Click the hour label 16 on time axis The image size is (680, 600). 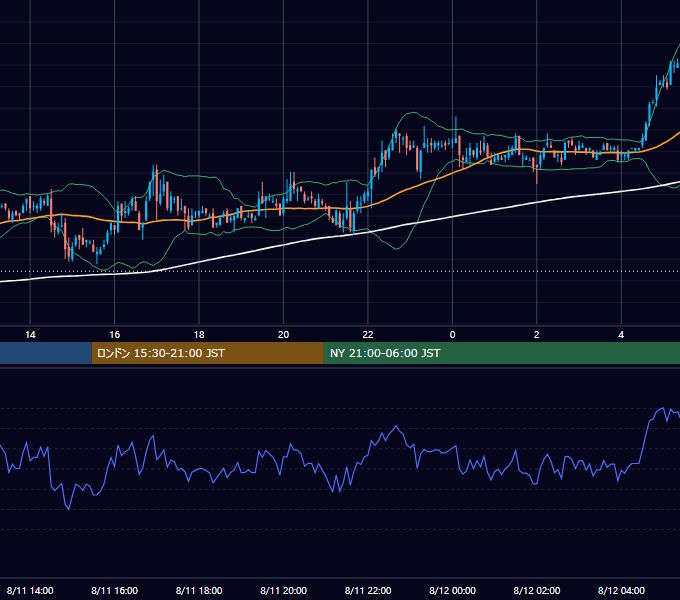point(114,335)
